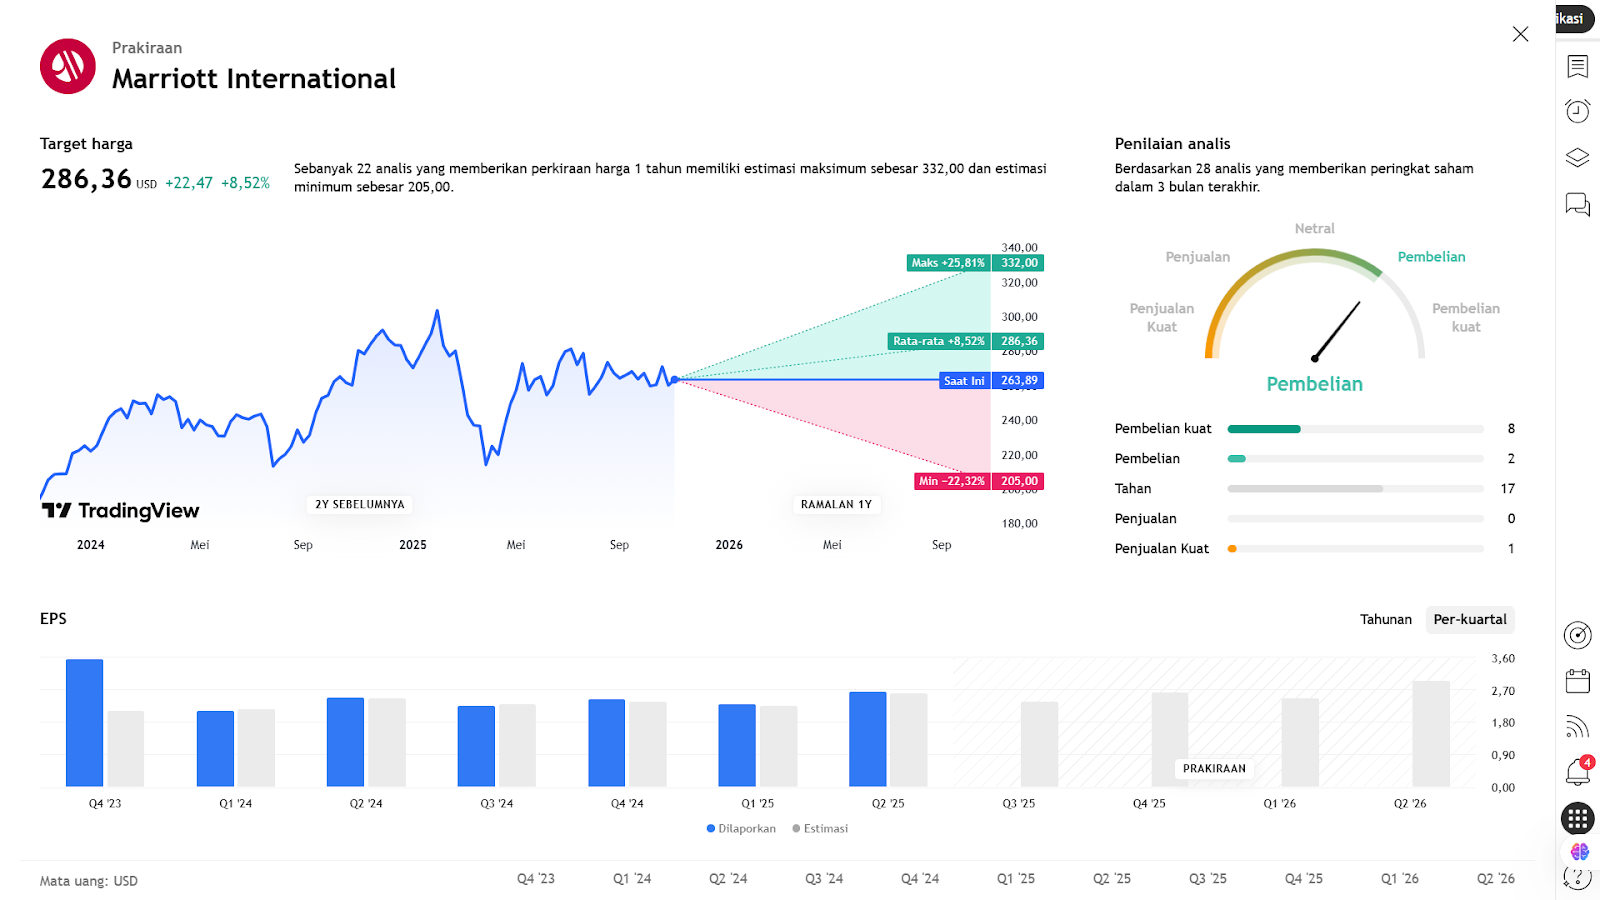Open the notifications bell with badge
The image size is (1600, 900).
[1577, 772]
